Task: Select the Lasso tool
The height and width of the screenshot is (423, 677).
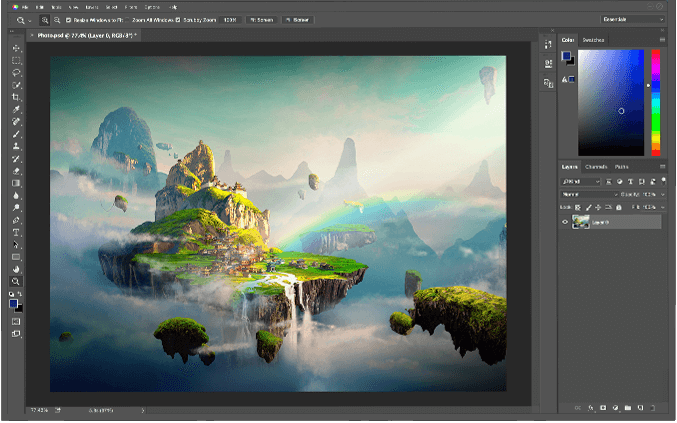Action: pyautogui.click(x=16, y=72)
